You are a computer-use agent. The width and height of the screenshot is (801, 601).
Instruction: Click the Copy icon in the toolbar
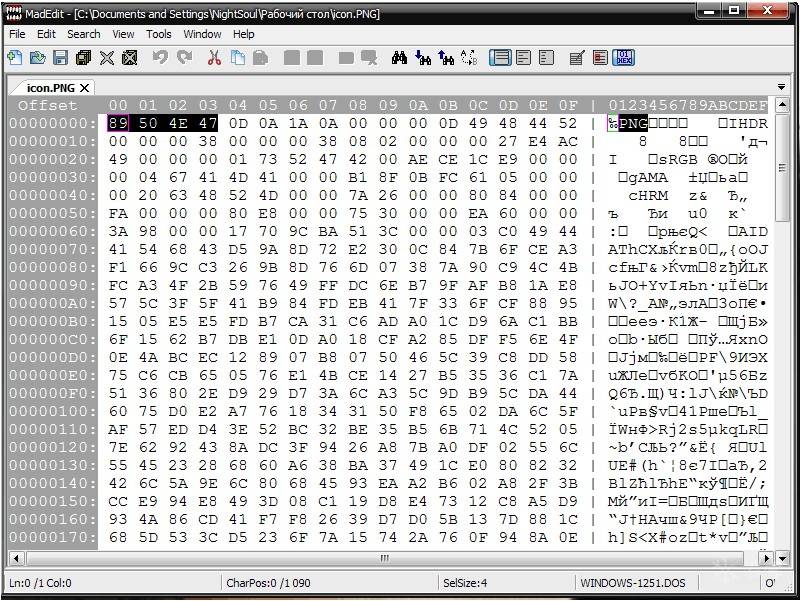238,58
